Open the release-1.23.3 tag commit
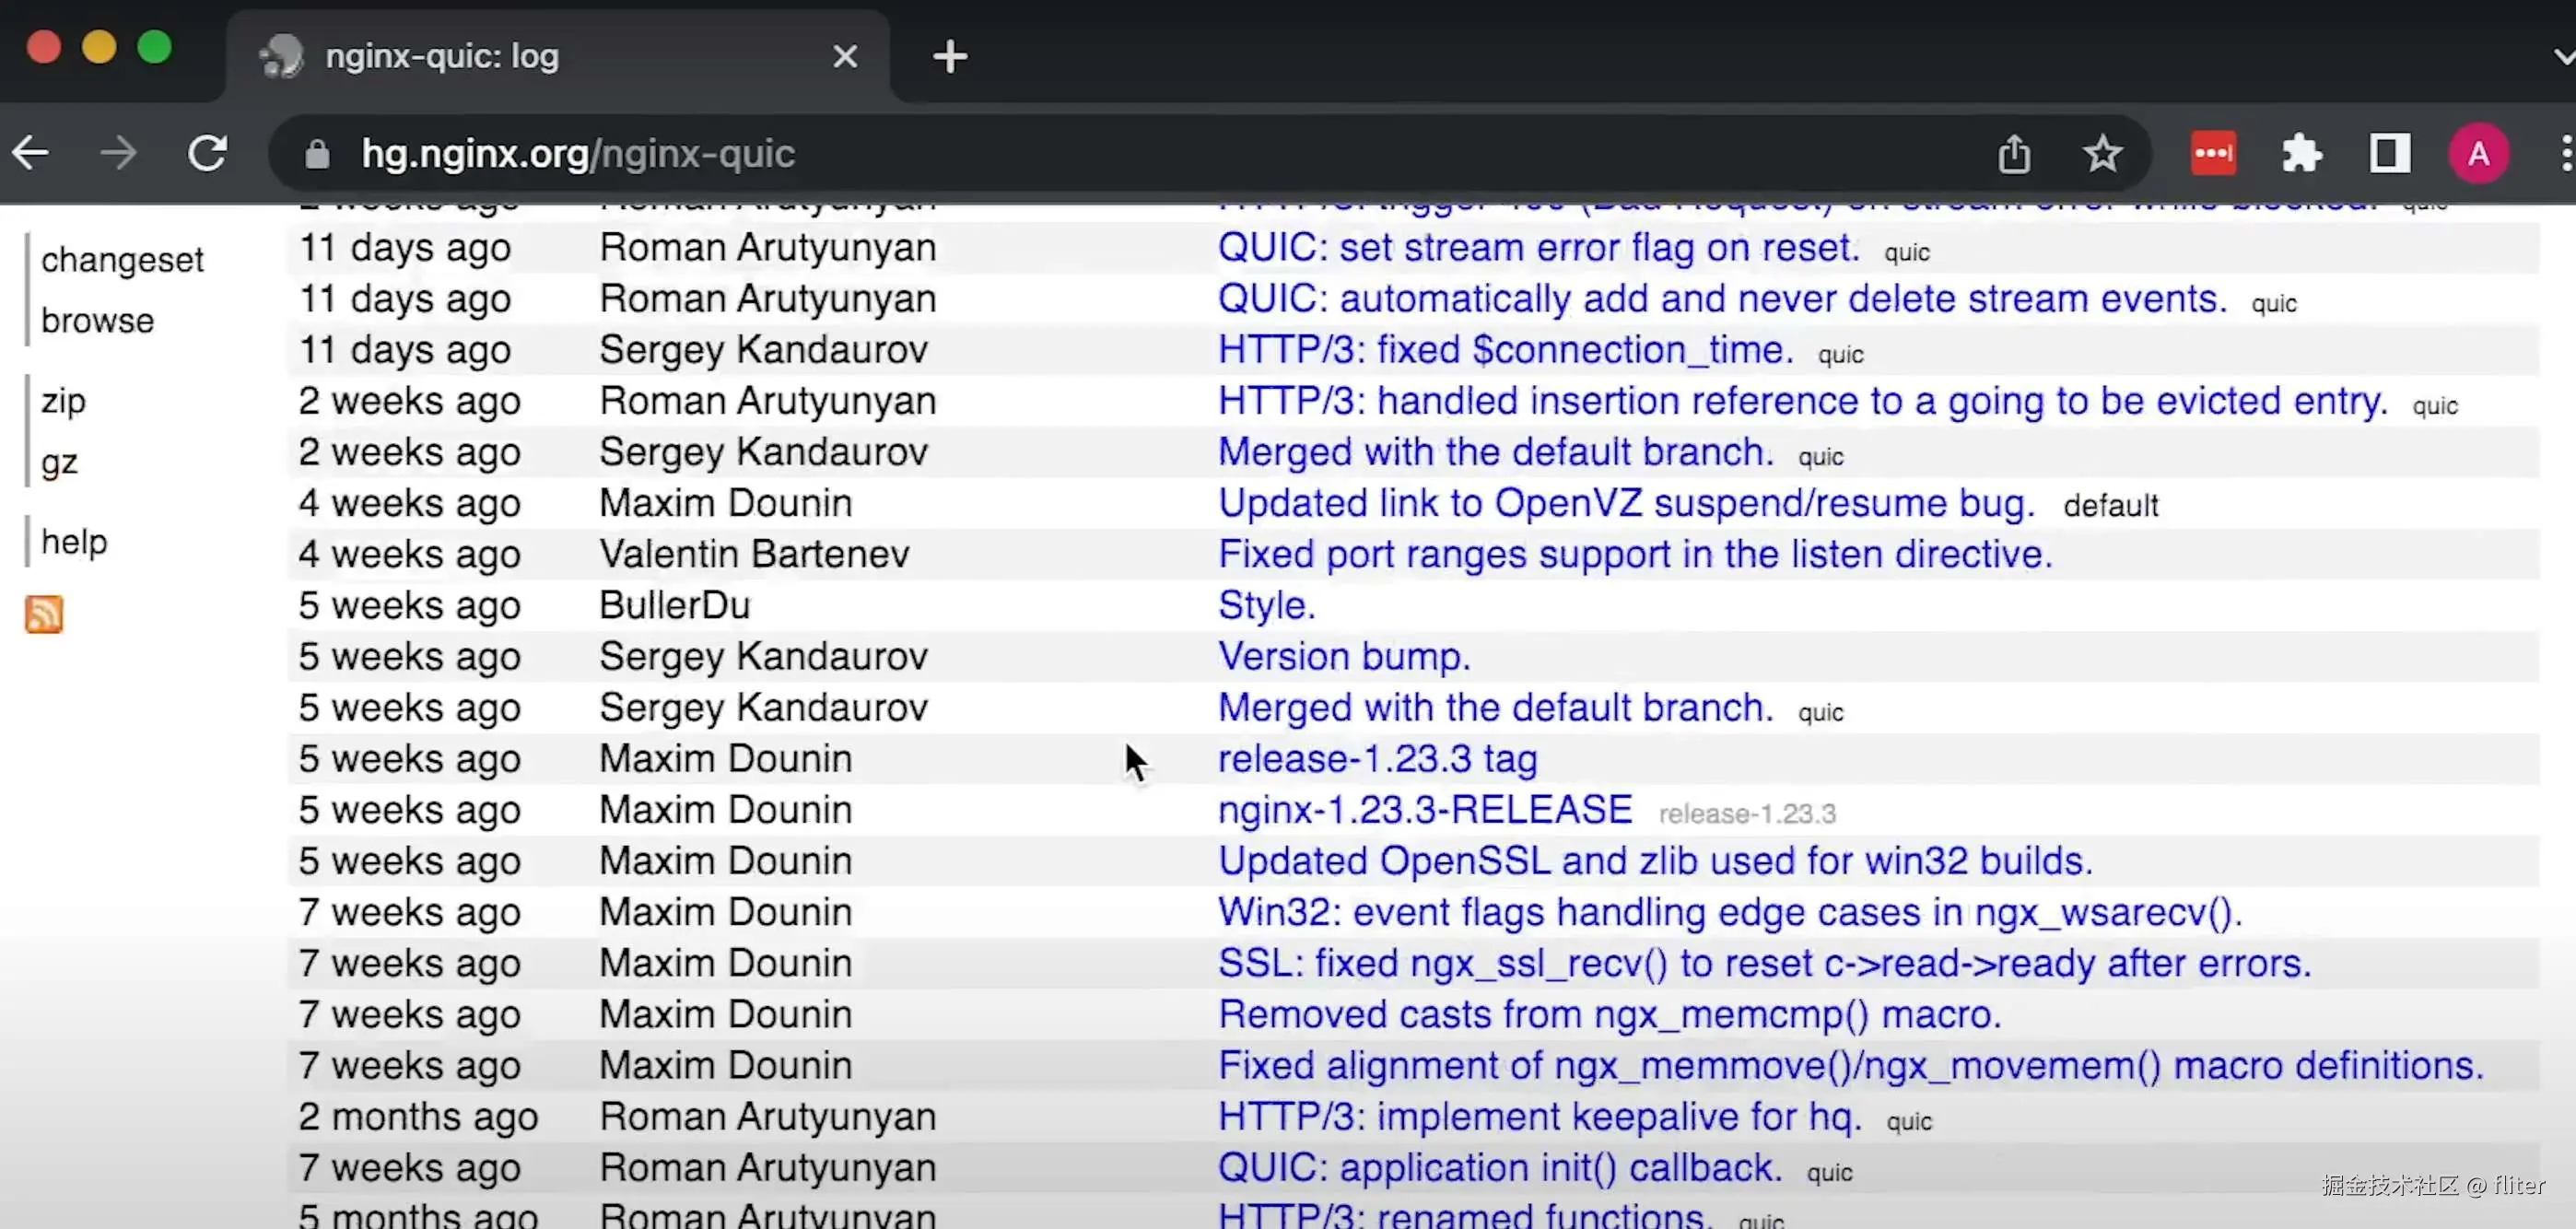 (1377, 759)
